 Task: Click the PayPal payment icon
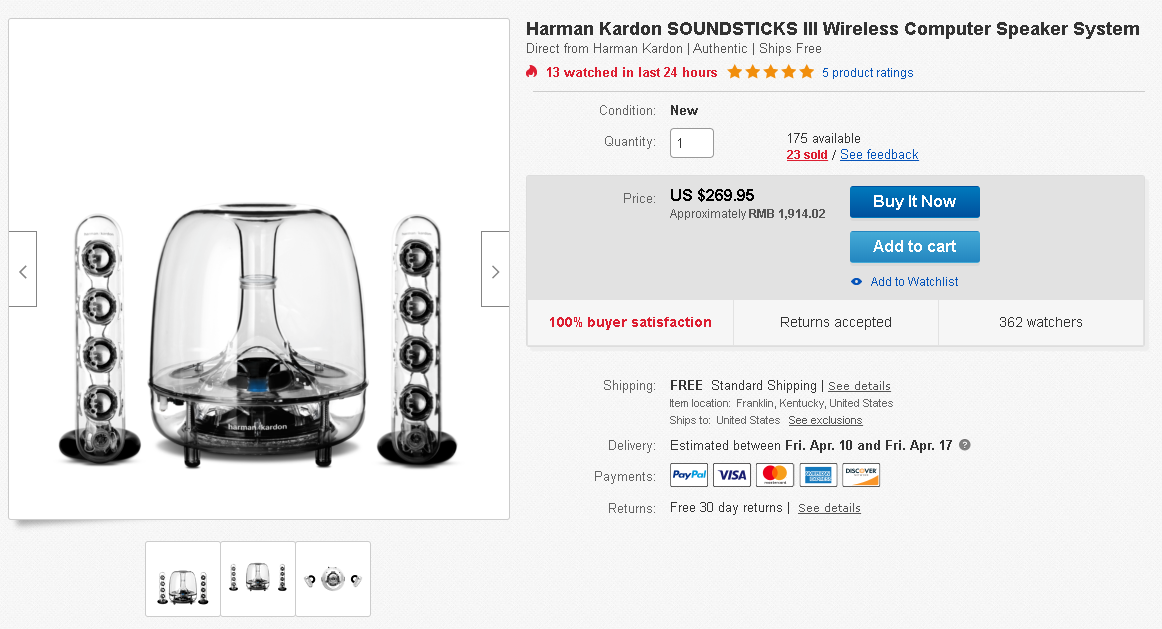coord(689,476)
